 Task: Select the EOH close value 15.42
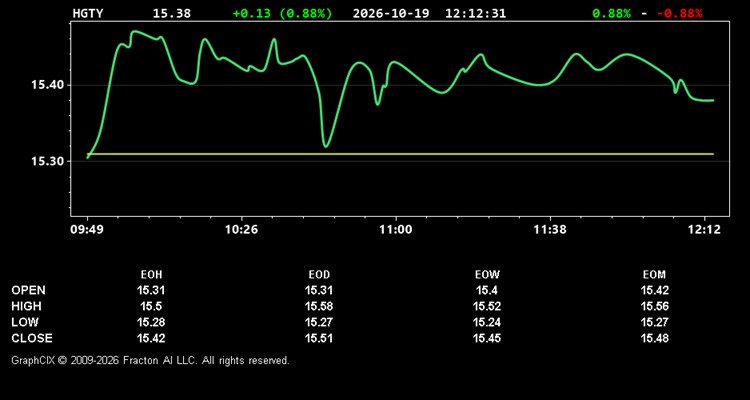[x=151, y=338]
